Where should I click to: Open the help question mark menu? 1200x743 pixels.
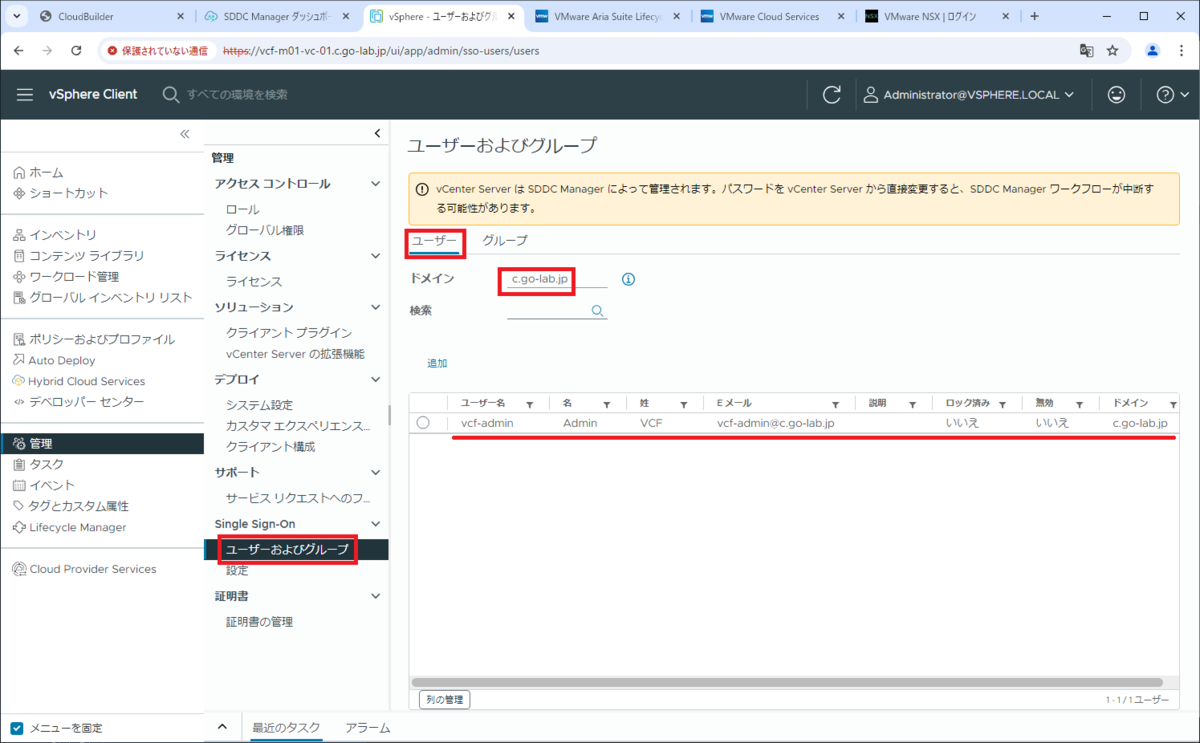1171,94
